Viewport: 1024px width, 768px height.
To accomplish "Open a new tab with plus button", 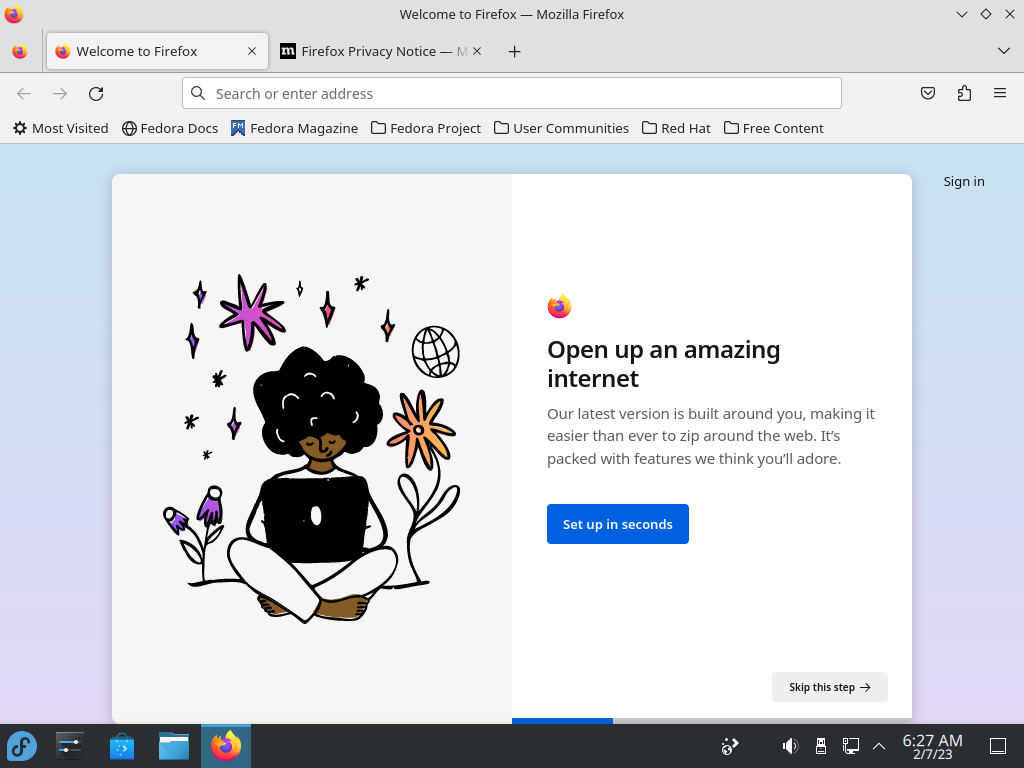I will [515, 52].
